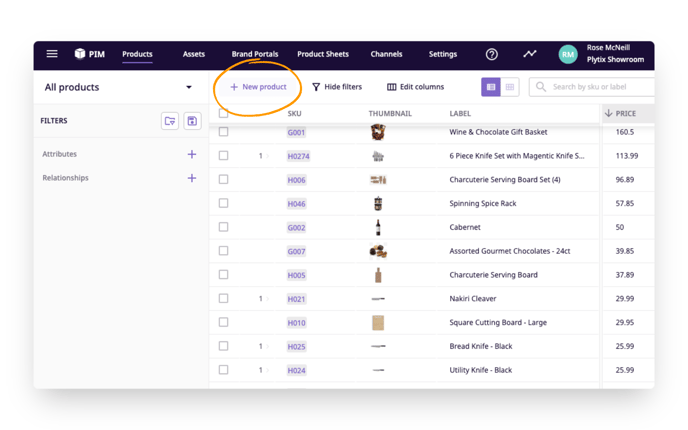The width and height of the screenshot is (688, 430).
Task: Tick the Square Cutting Board row checkbox
Action: (x=223, y=322)
